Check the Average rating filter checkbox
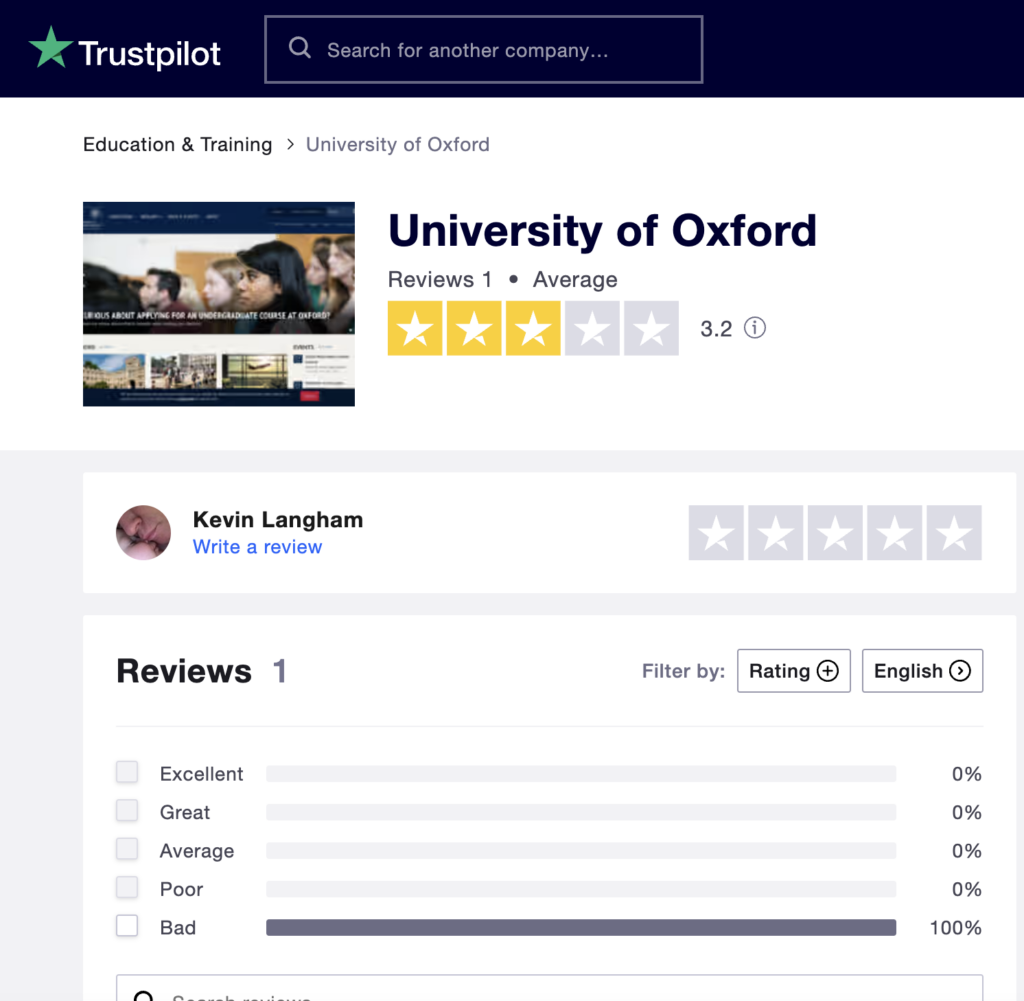 pyautogui.click(x=127, y=849)
